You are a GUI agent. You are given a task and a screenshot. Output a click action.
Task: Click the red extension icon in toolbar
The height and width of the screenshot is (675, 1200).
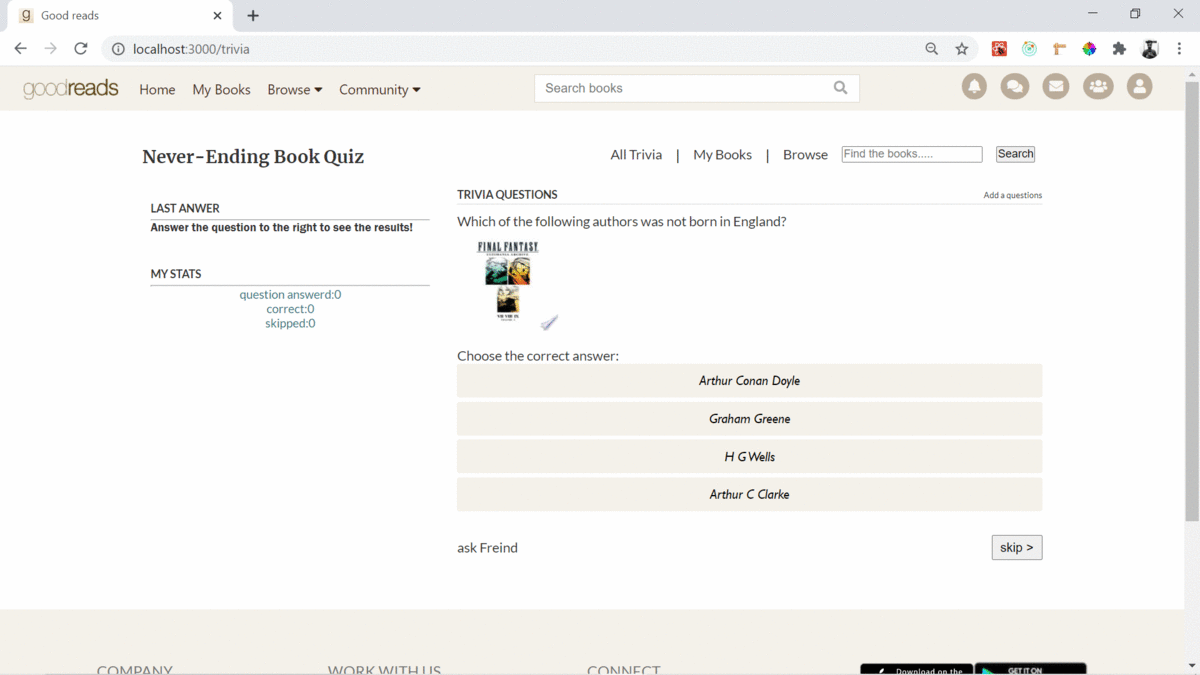coord(999,49)
